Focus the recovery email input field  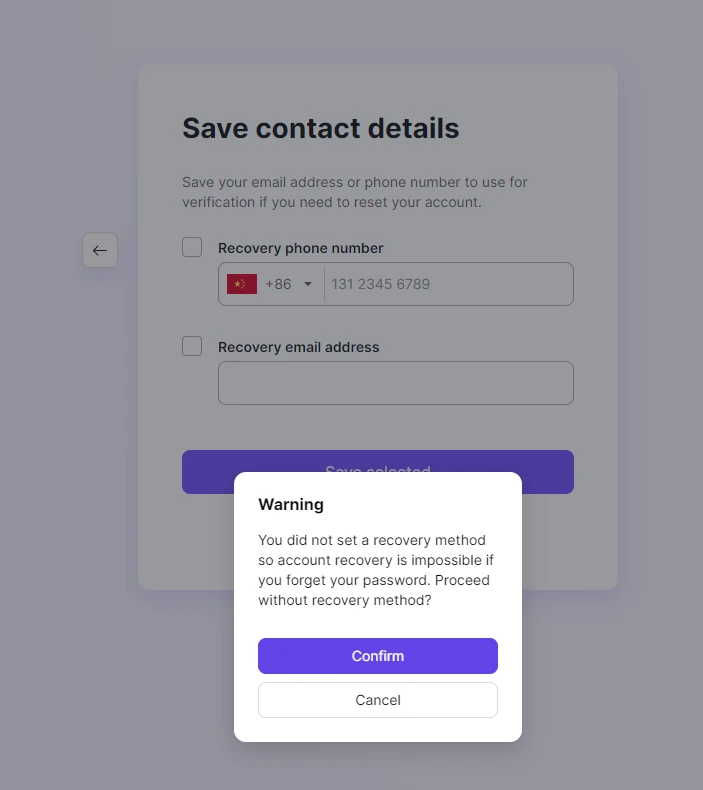point(396,383)
